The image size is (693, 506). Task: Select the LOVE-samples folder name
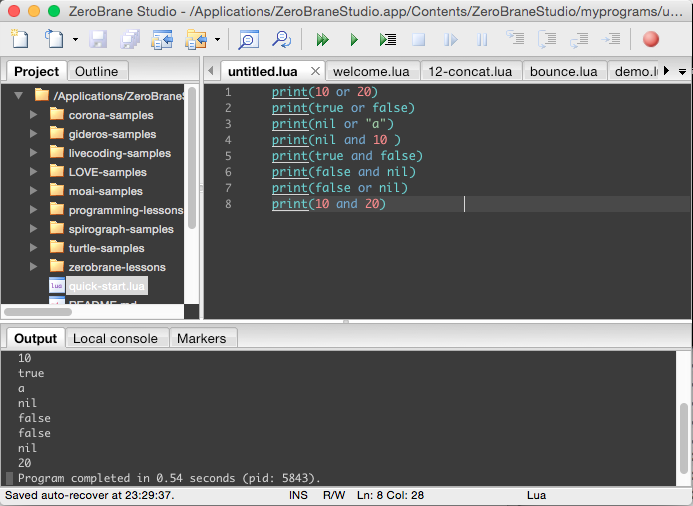tap(107, 172)
